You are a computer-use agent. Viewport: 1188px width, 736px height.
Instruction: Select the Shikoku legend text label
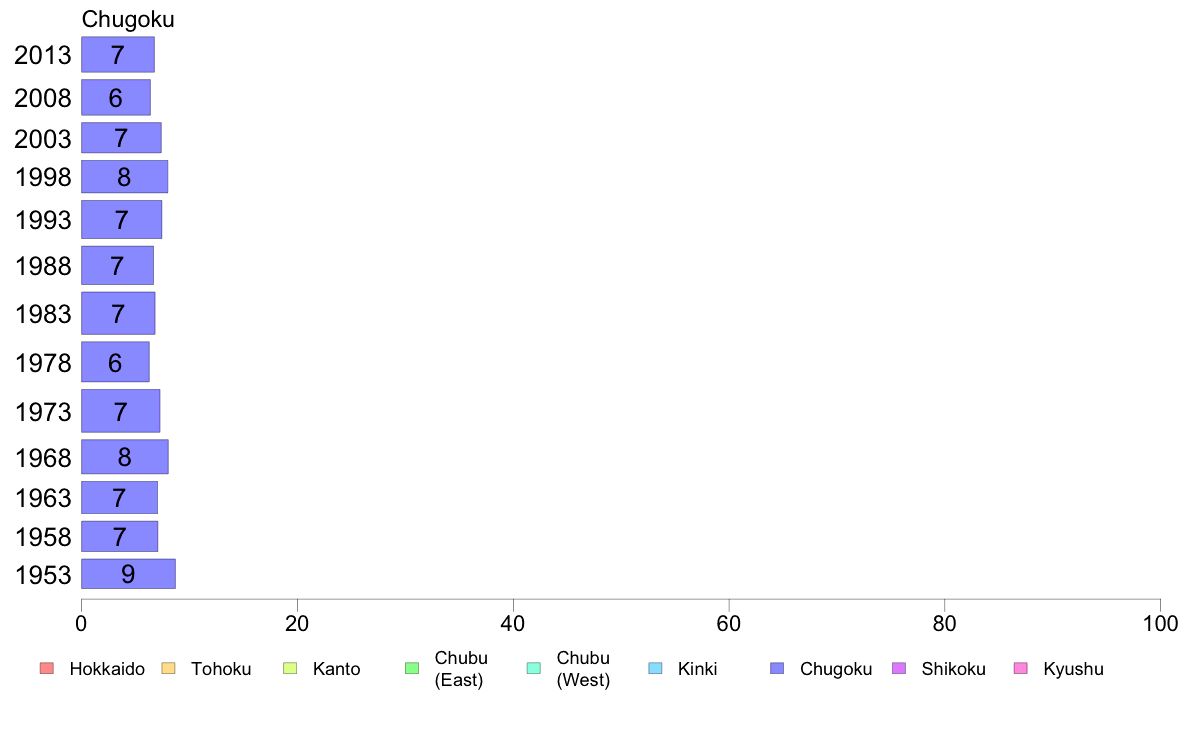953,669
